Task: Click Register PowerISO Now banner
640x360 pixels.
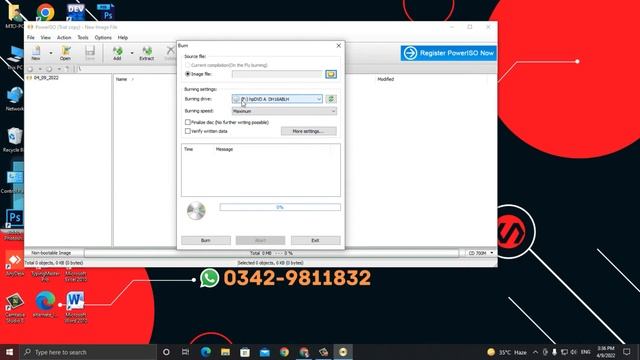Action: pos(448,53)
